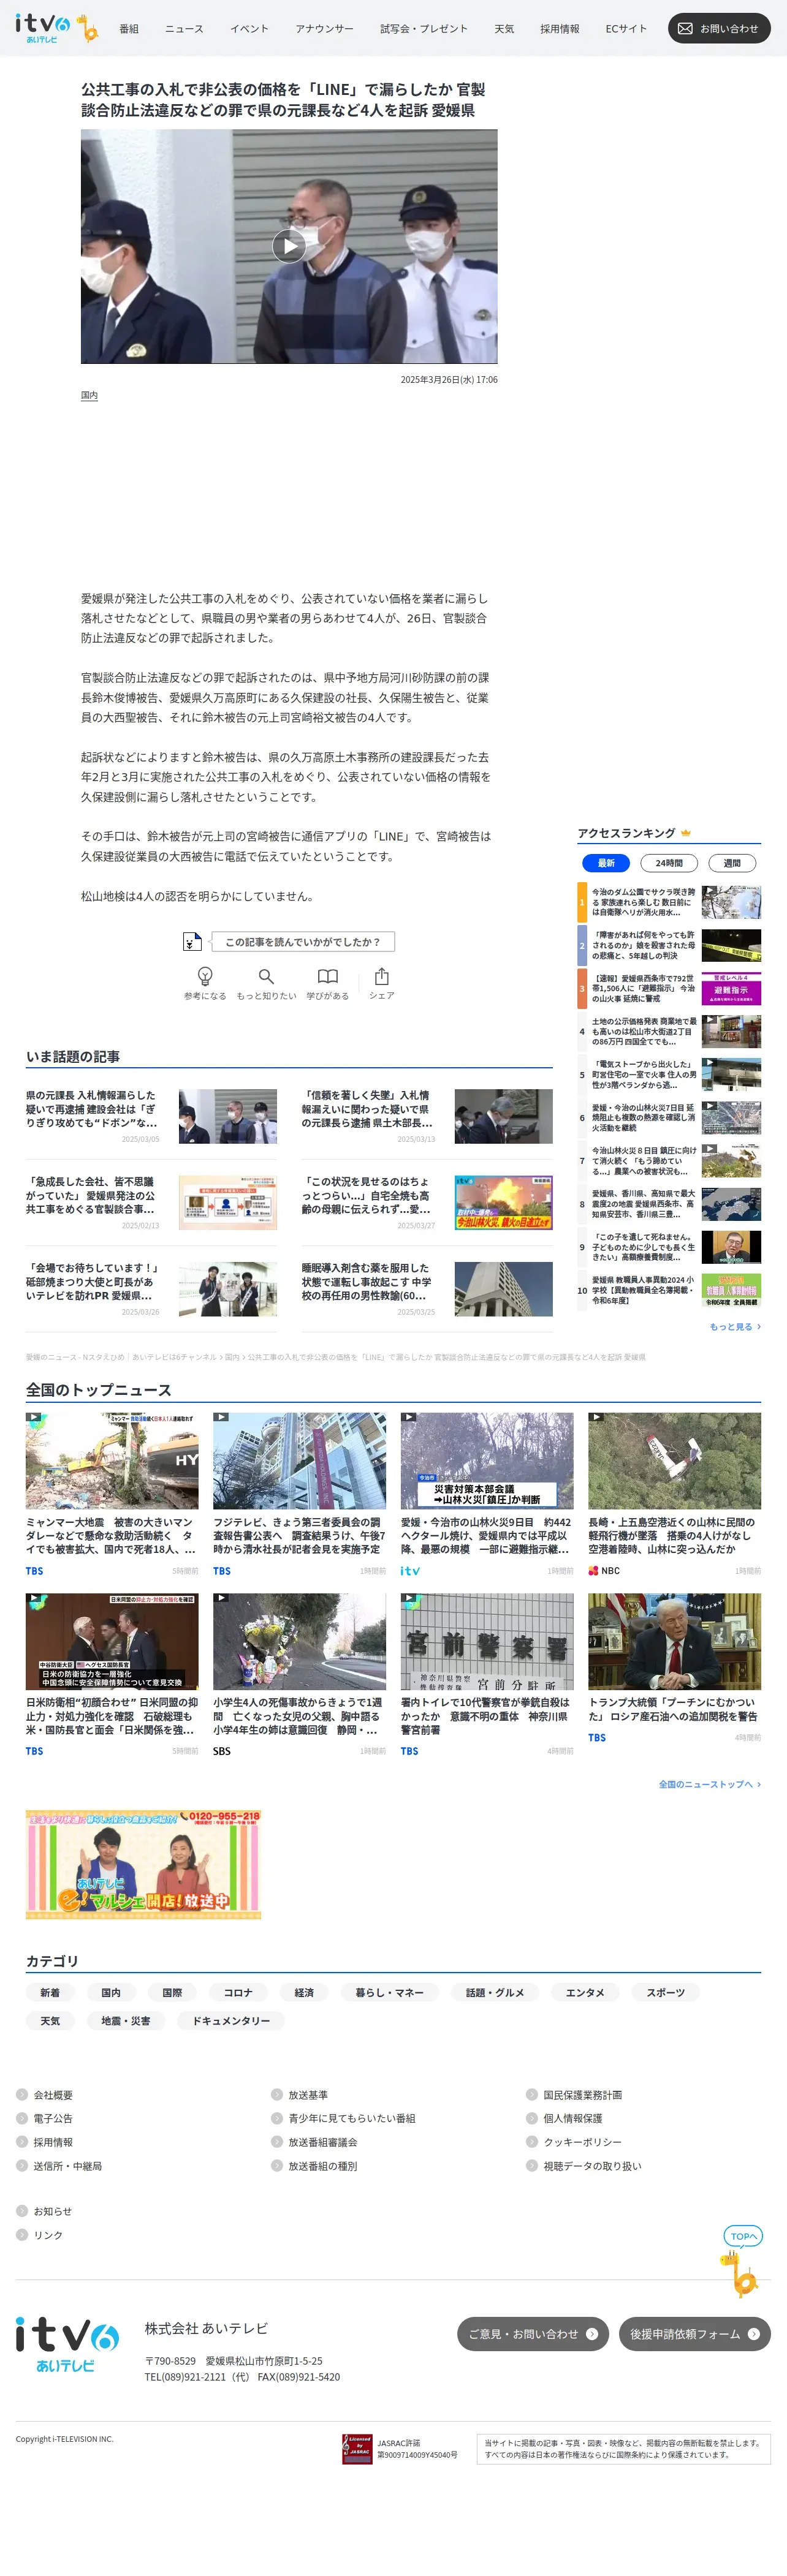Image resolution: width=787 pixels, height=2576 pixels.
Task: Open the ニュース menu
Action: pyautogui.click(x=184, y=29)
